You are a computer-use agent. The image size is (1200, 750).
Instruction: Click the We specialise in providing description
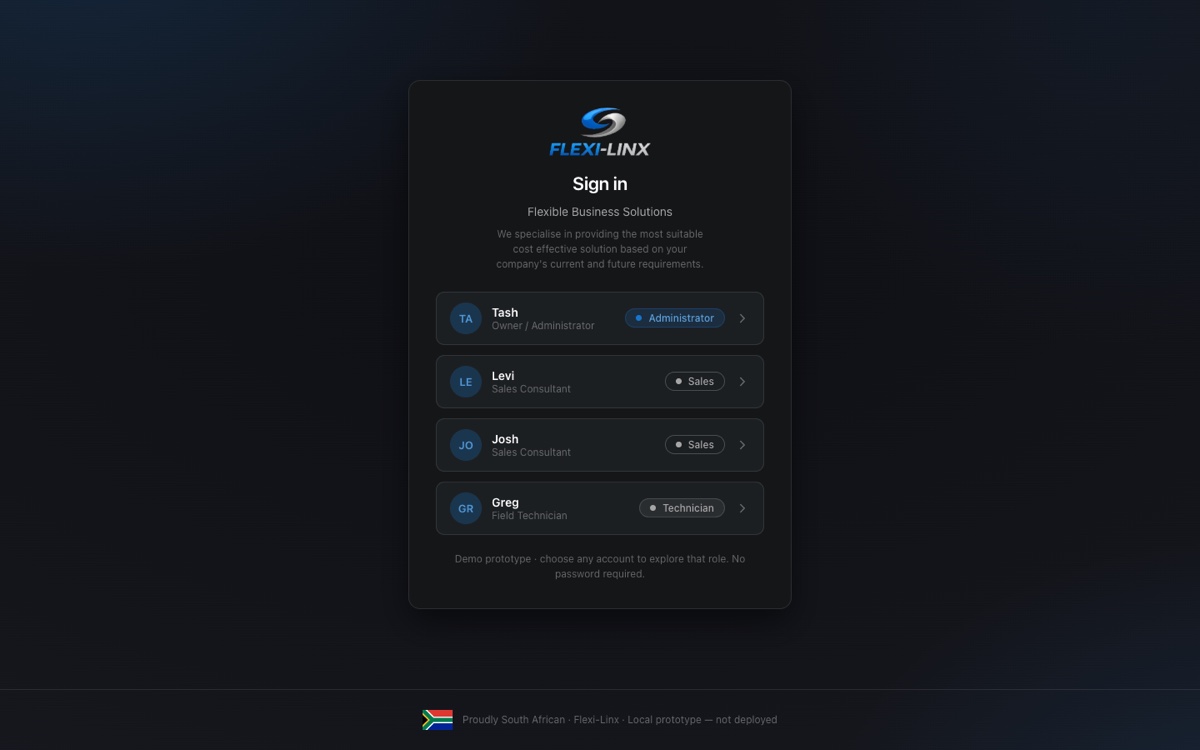click(x=600, y=249)
